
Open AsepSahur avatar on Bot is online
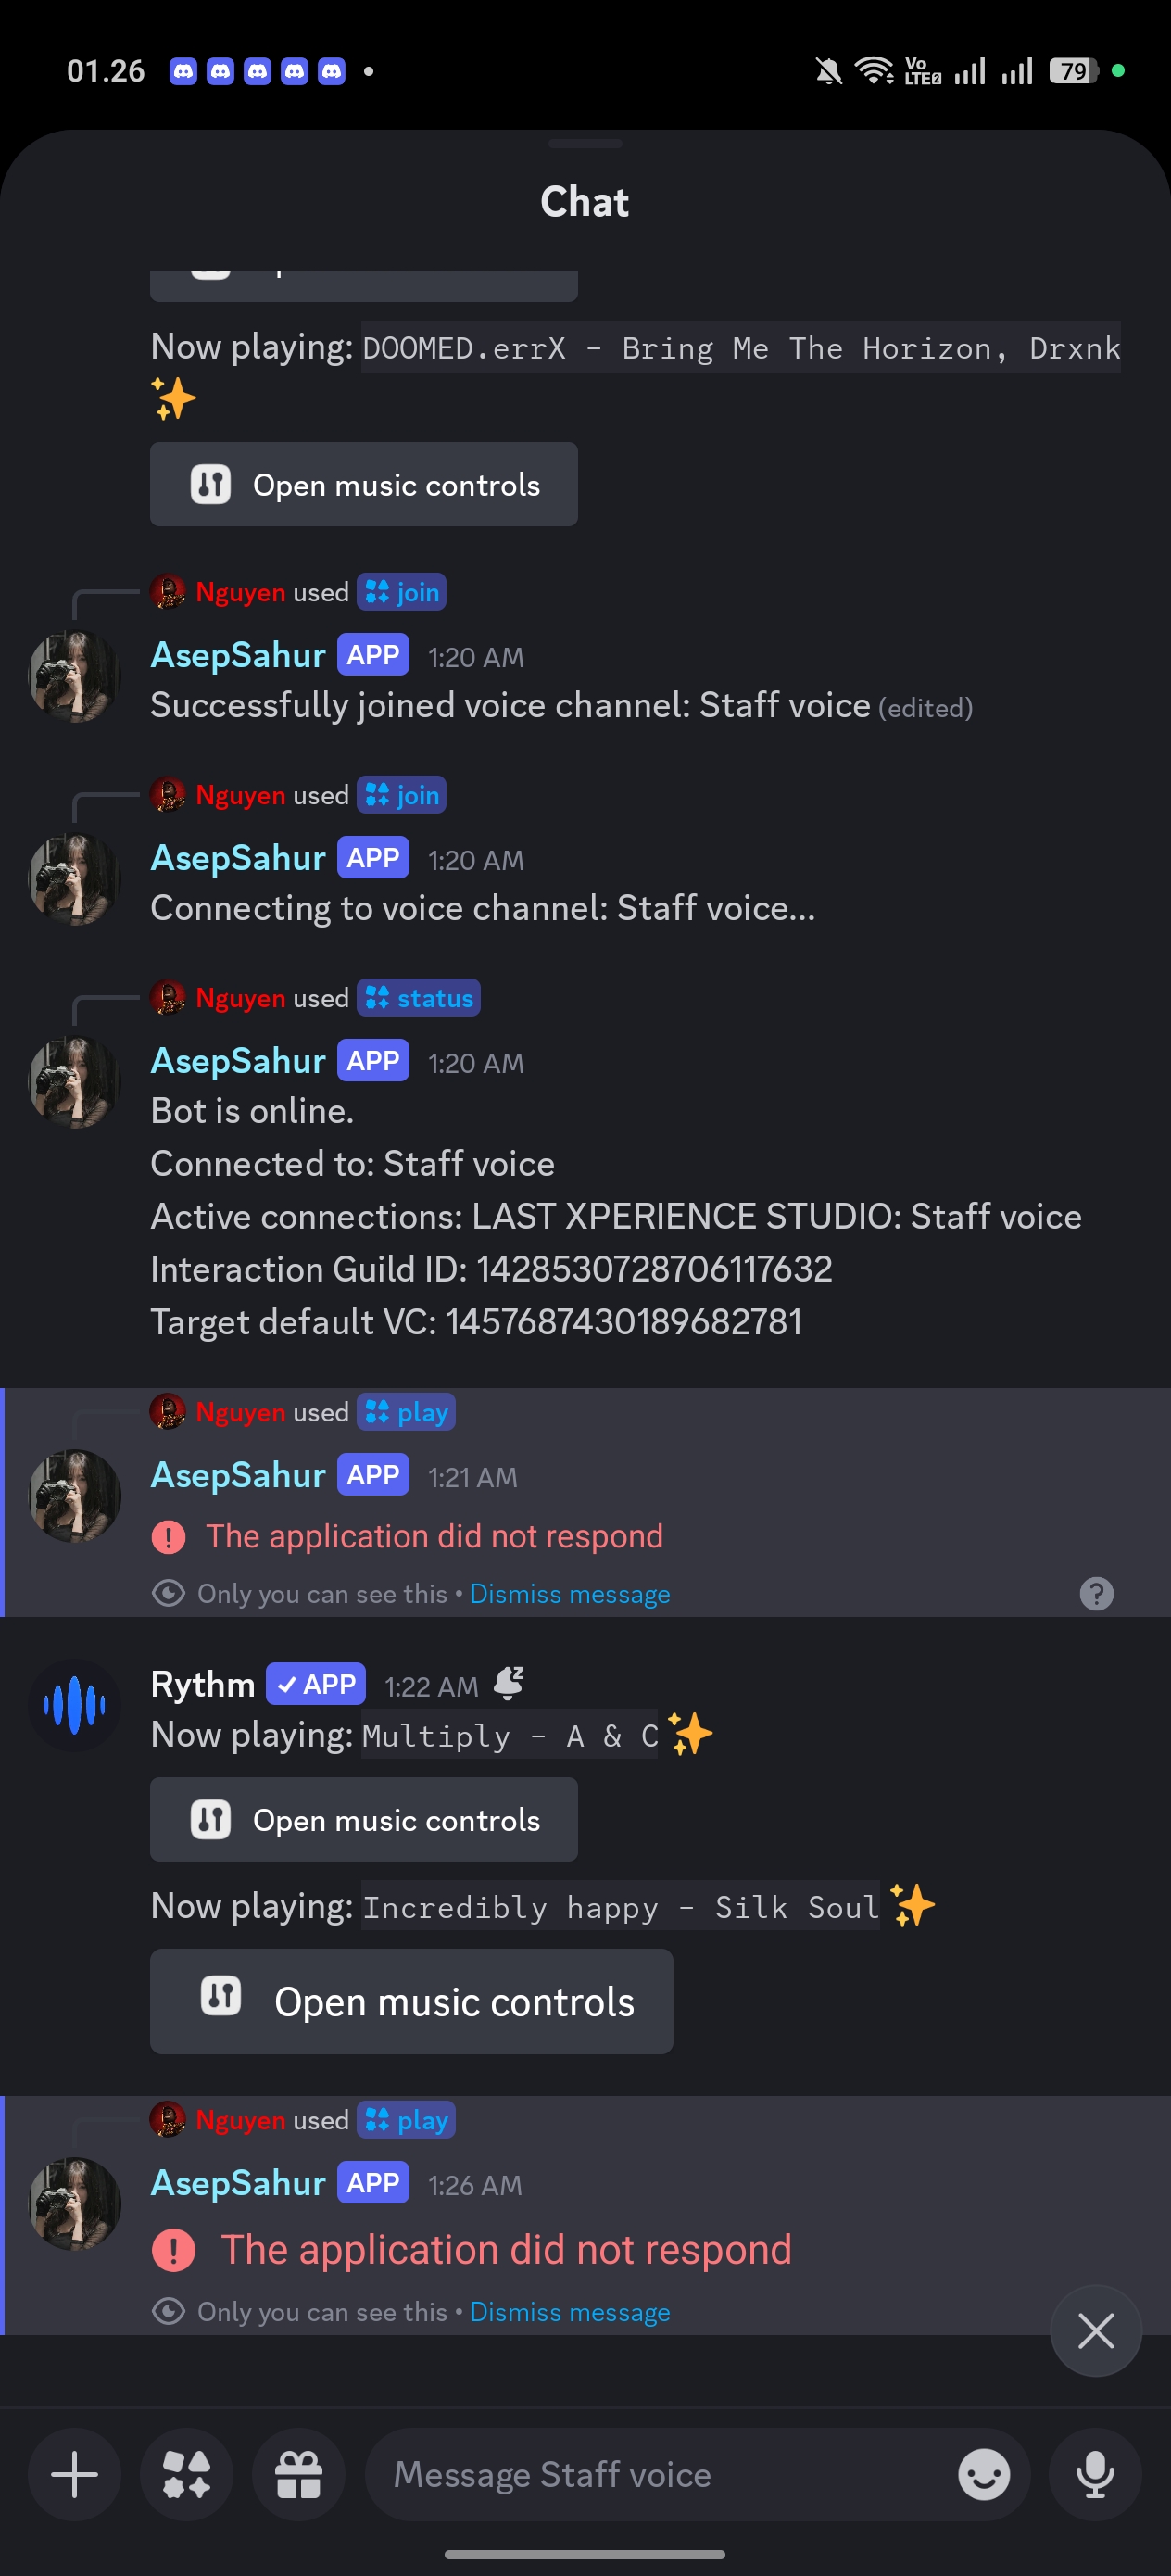click(75, 1082)
